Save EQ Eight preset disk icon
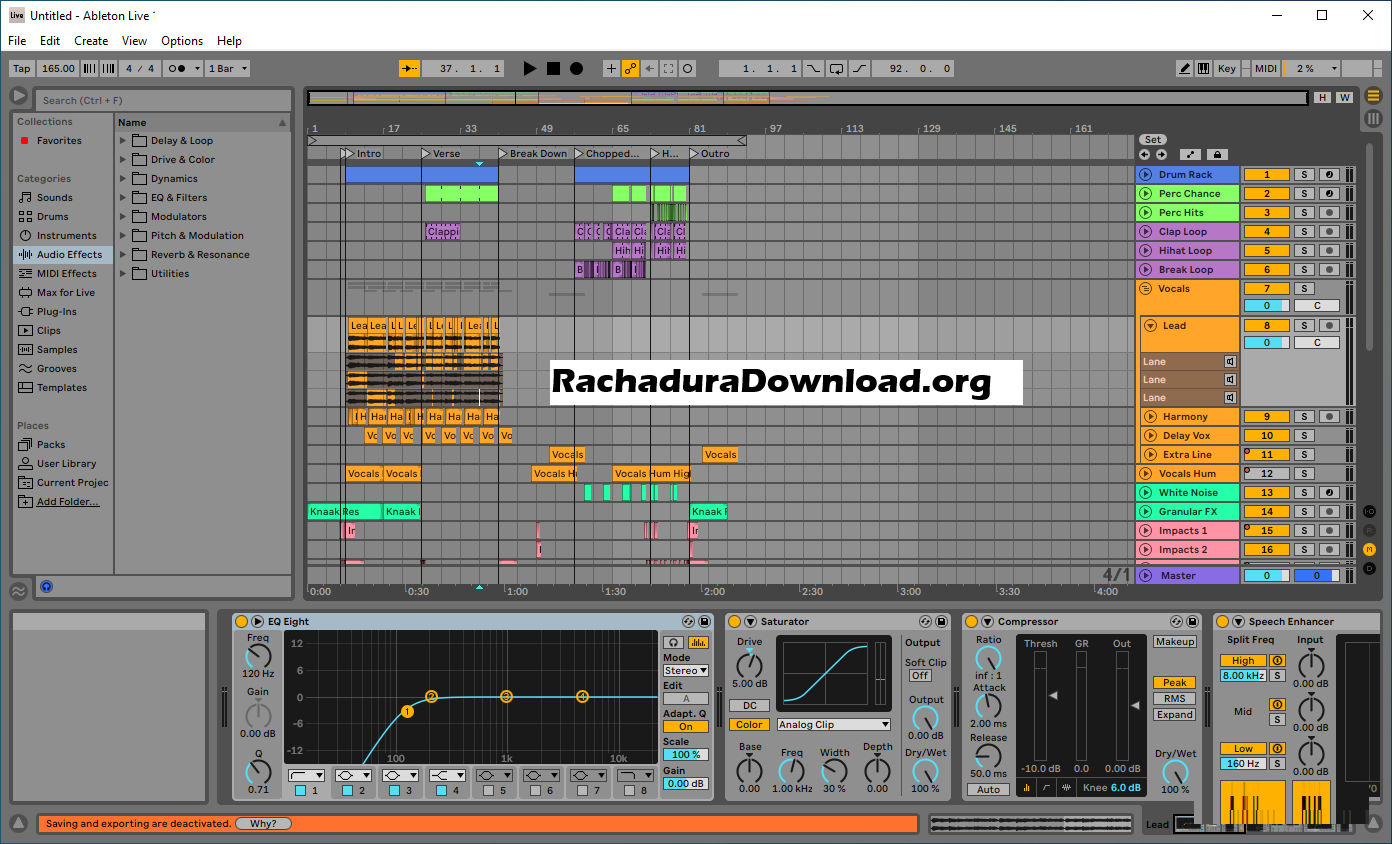The width and height of the screenshot is (1392, 844). tap(704, 621)
